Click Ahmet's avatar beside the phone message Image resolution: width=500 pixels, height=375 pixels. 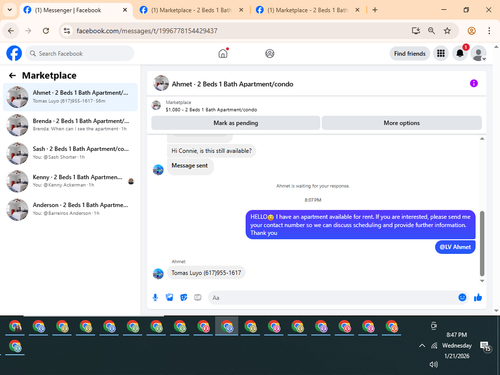click(x=158, y=274)
